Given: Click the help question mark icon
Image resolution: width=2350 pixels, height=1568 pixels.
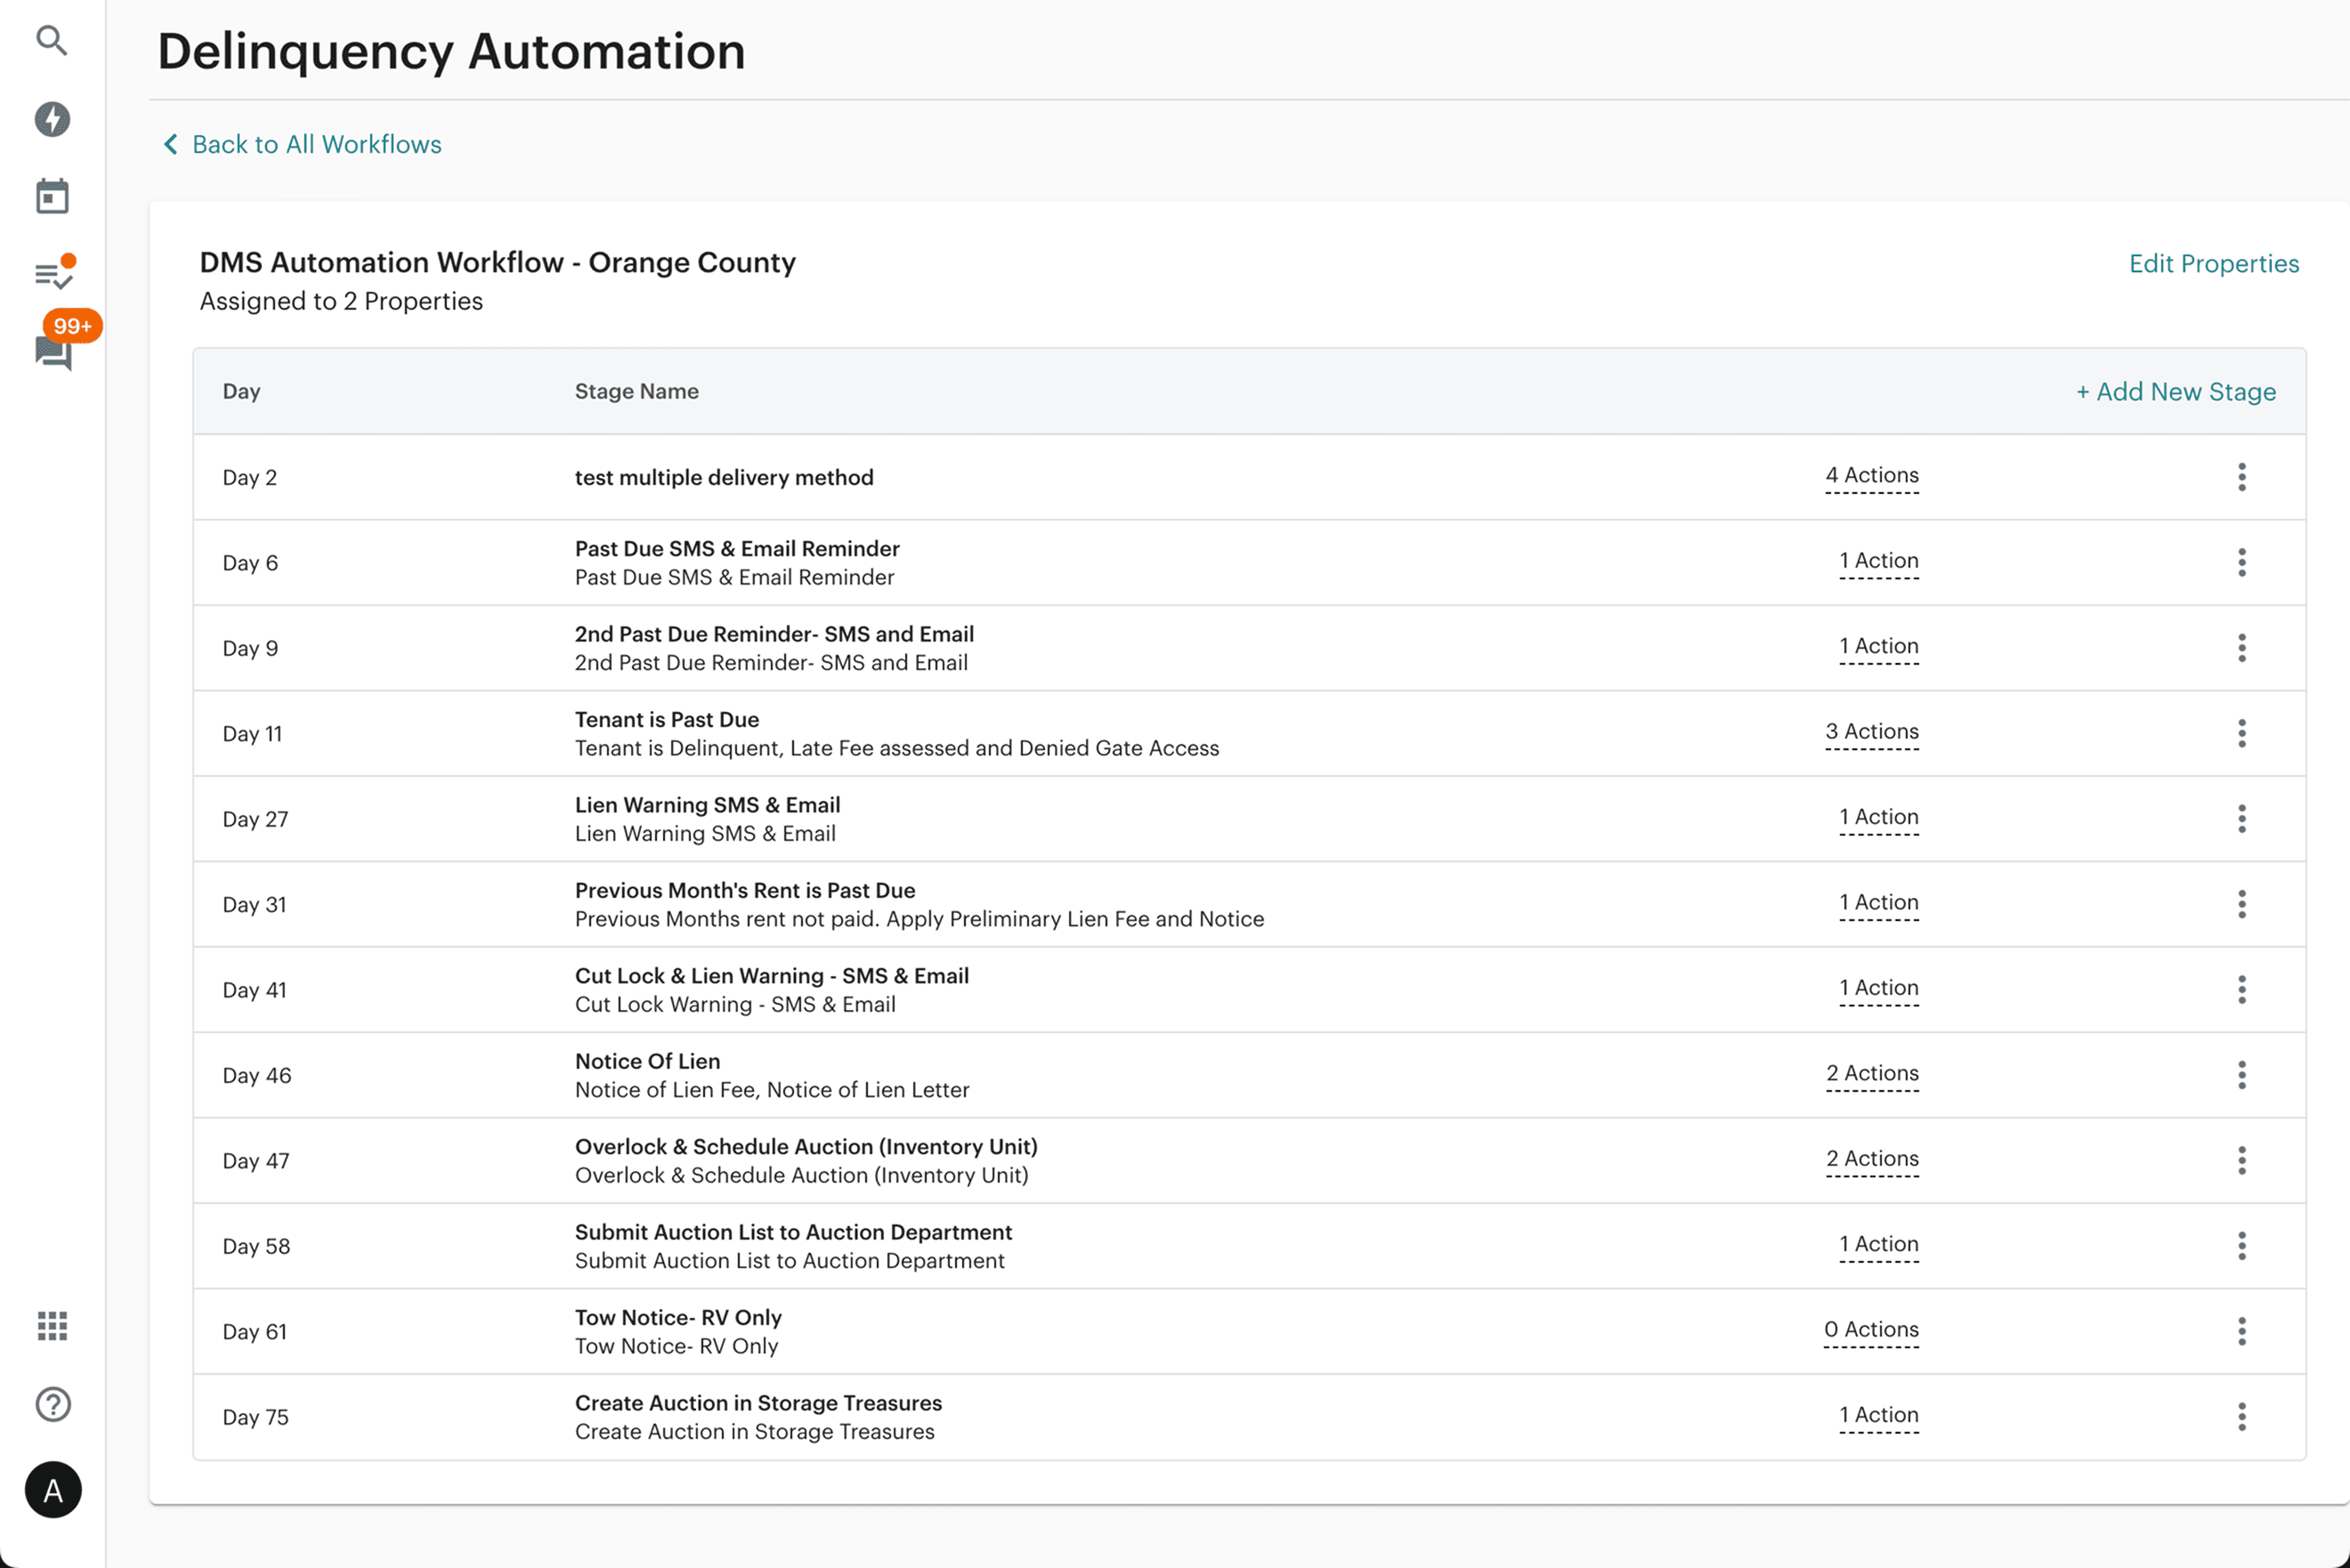Looking at the screenshot, I should coord(52,1404).
